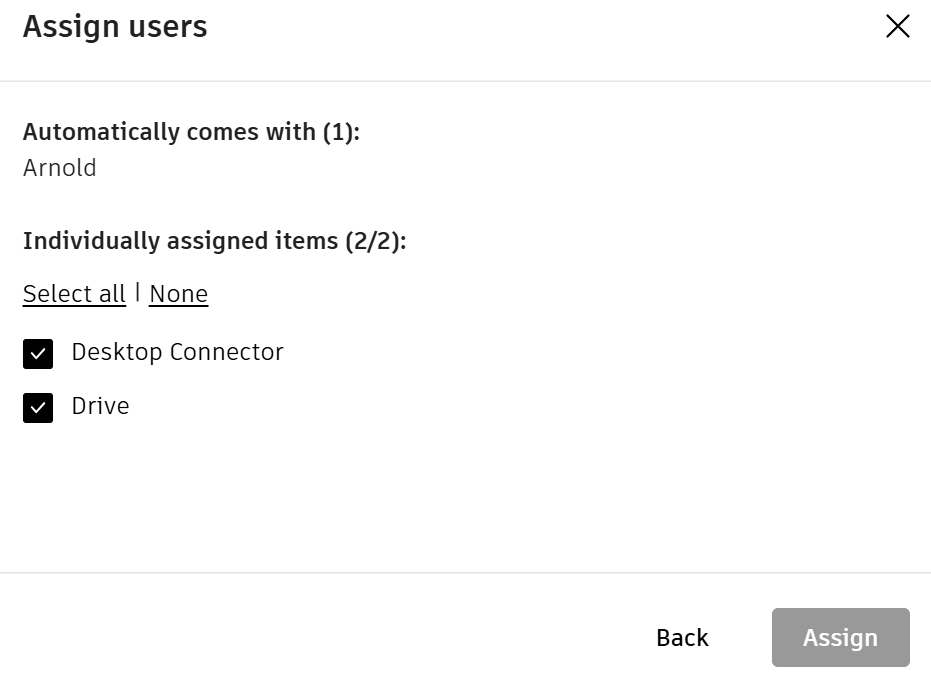Screen dimensions: 931x676
Task: Click the Assign users dialog title
Action: point(115,27)
